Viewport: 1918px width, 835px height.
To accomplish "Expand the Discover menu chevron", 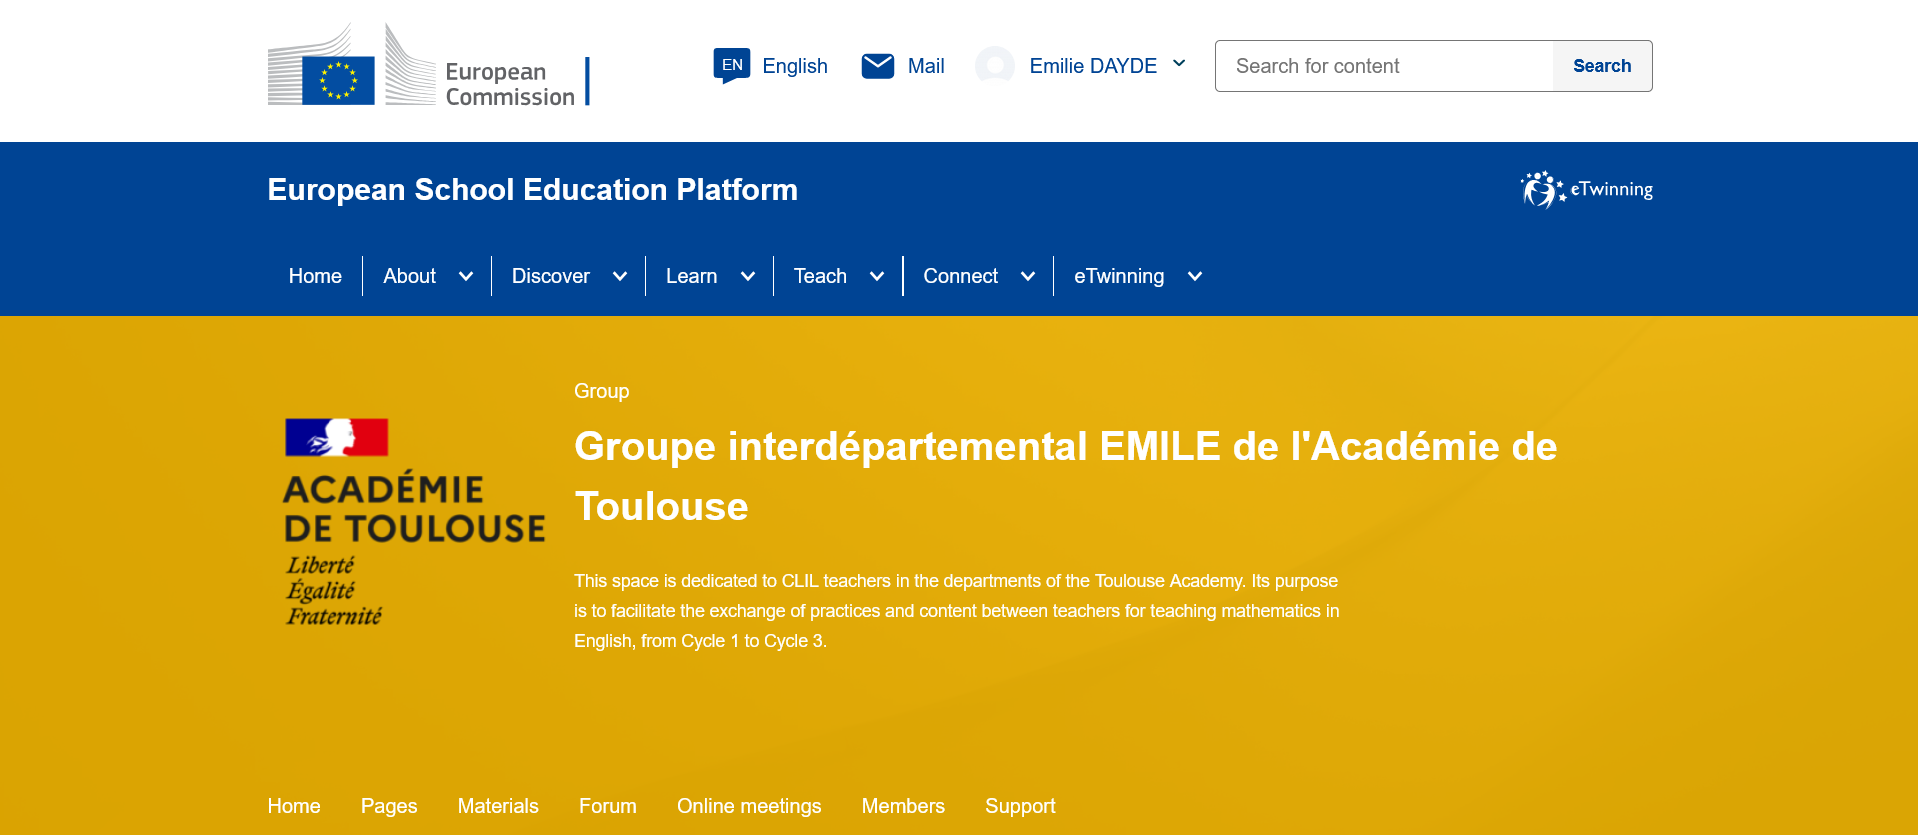I will click(x=620, y=276).
